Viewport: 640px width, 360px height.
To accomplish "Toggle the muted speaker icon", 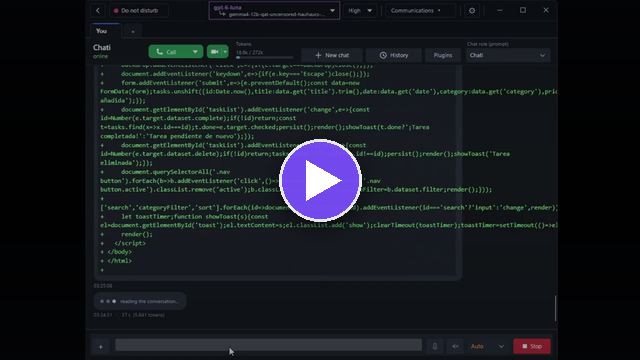I will coord(455,346).
